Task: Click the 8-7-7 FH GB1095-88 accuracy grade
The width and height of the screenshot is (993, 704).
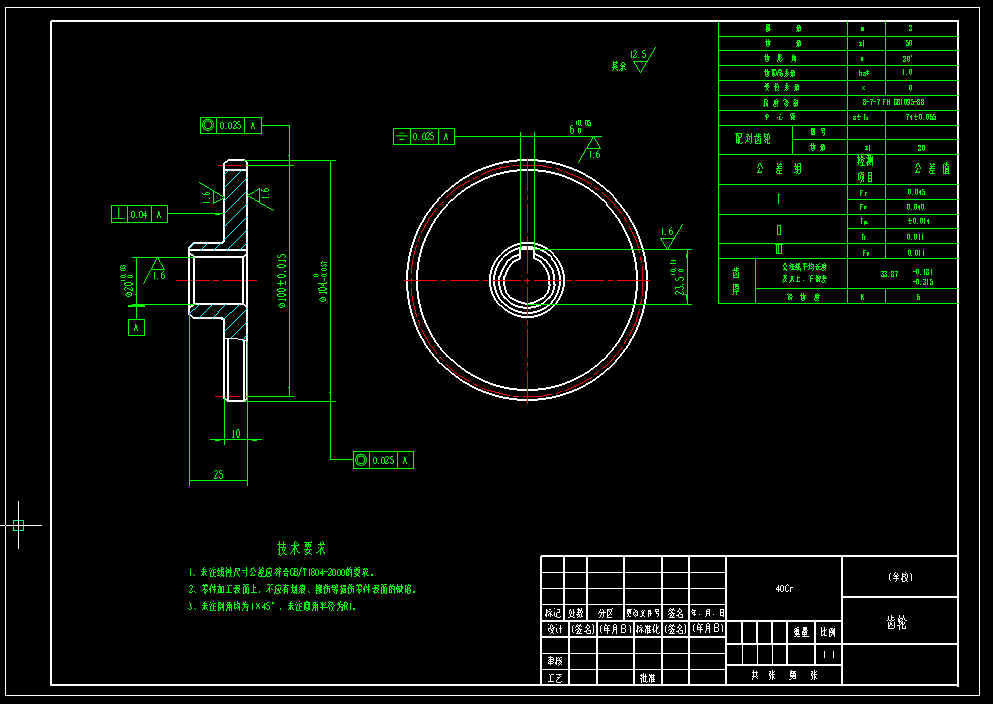Action: click(893, 102)
